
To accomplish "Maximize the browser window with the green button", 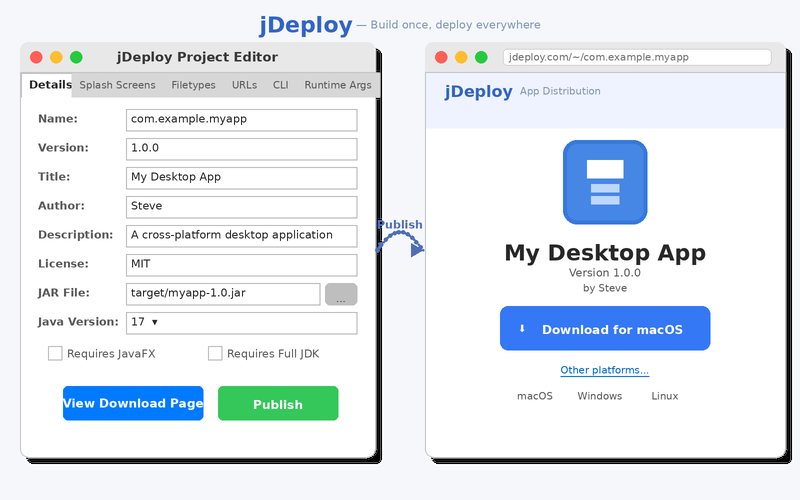I will pyautogui.click(x=481, y=57).
